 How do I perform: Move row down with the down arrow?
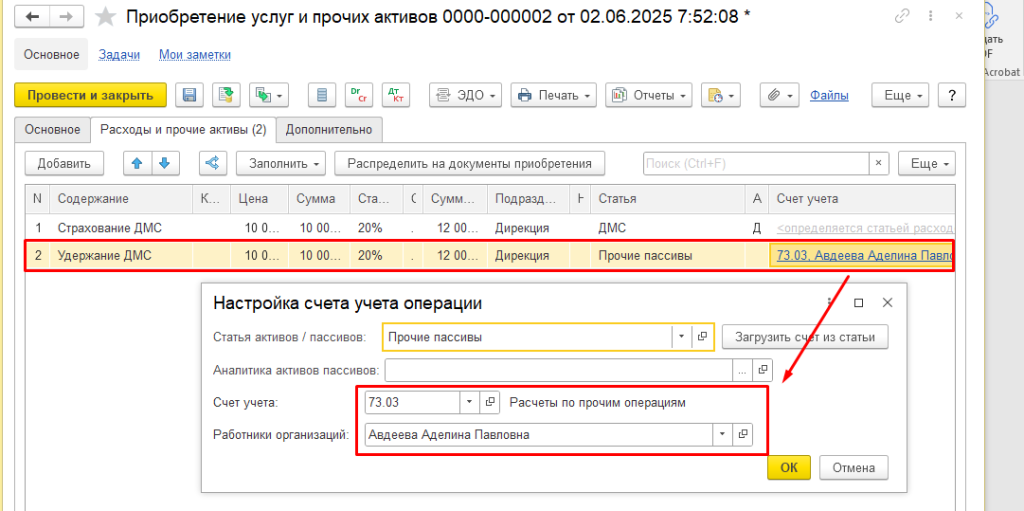point(163,163)
